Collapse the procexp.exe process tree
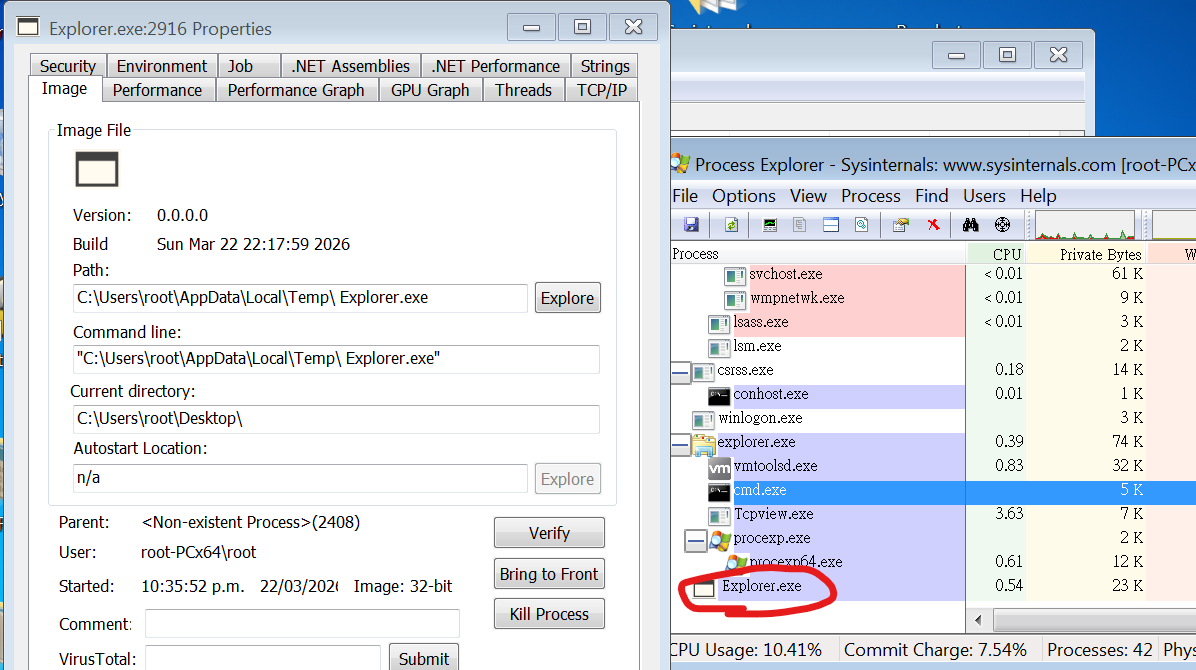 (x=696, y=539)
